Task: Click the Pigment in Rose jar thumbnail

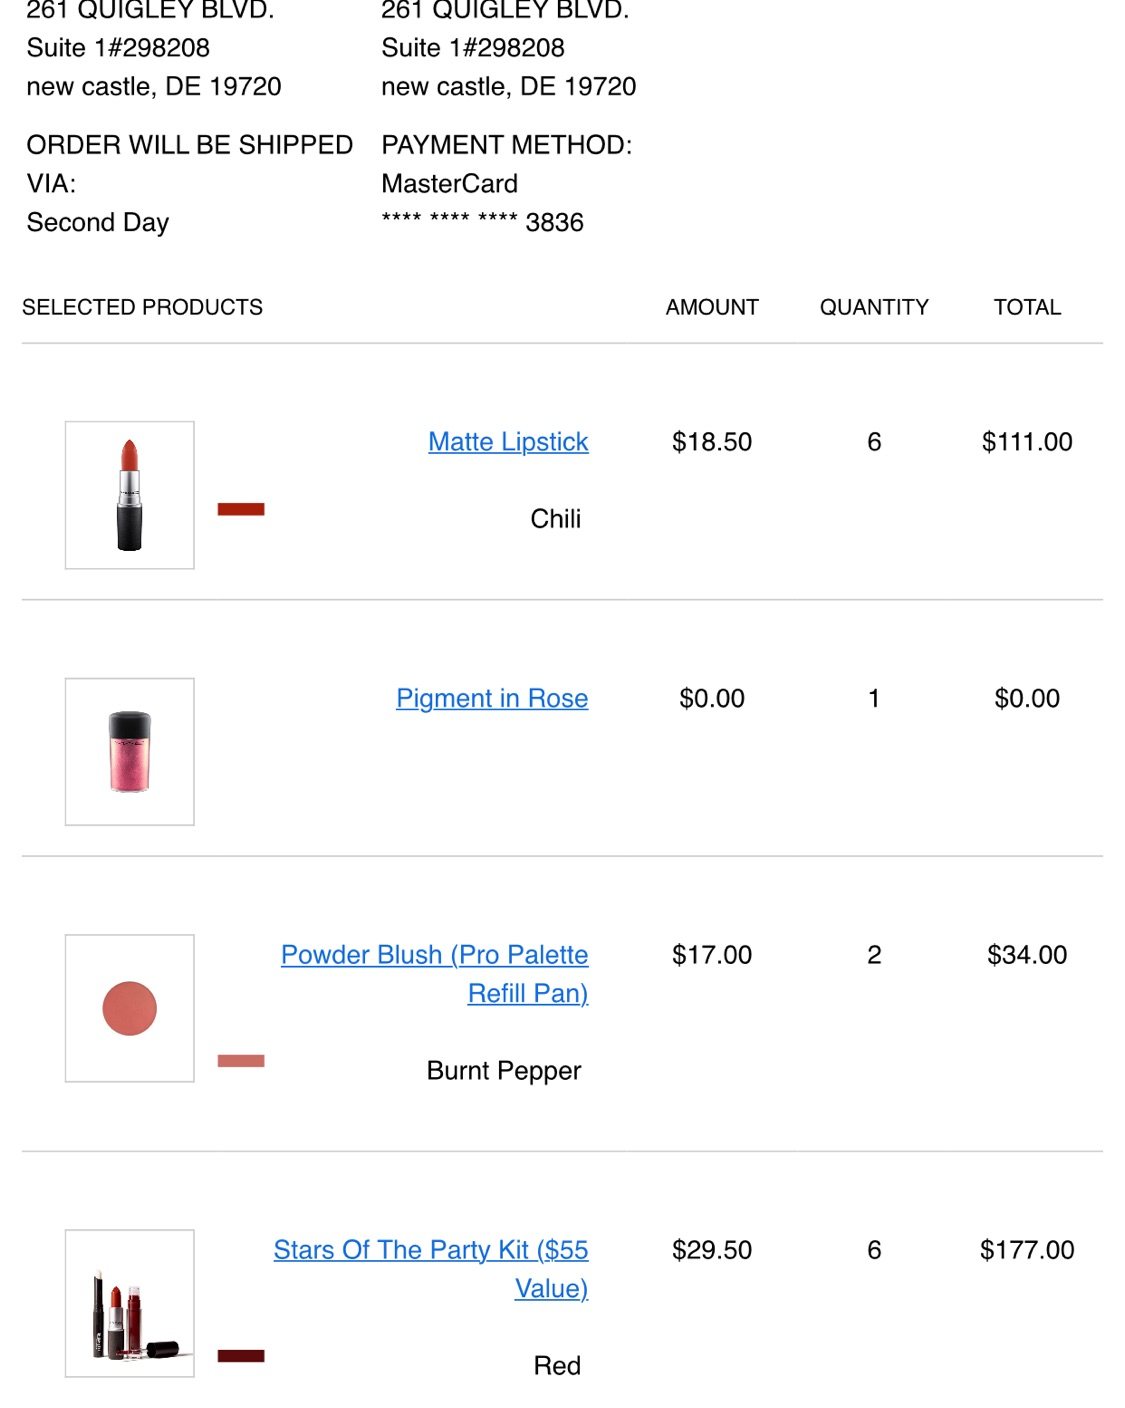Action: point(130,752)
